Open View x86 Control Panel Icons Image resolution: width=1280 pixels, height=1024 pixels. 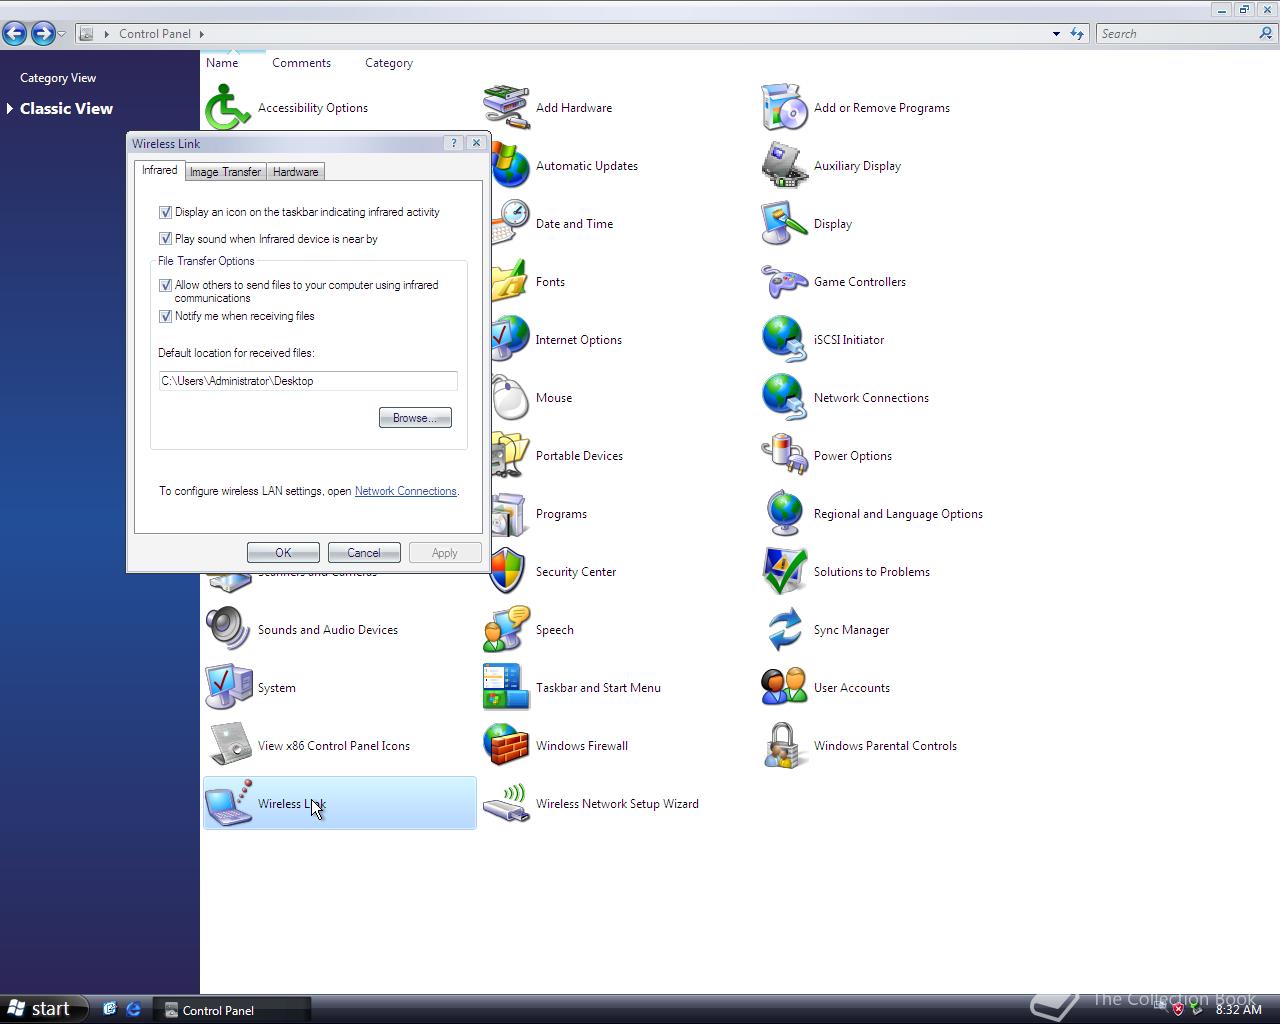click(x=228, y=745)
